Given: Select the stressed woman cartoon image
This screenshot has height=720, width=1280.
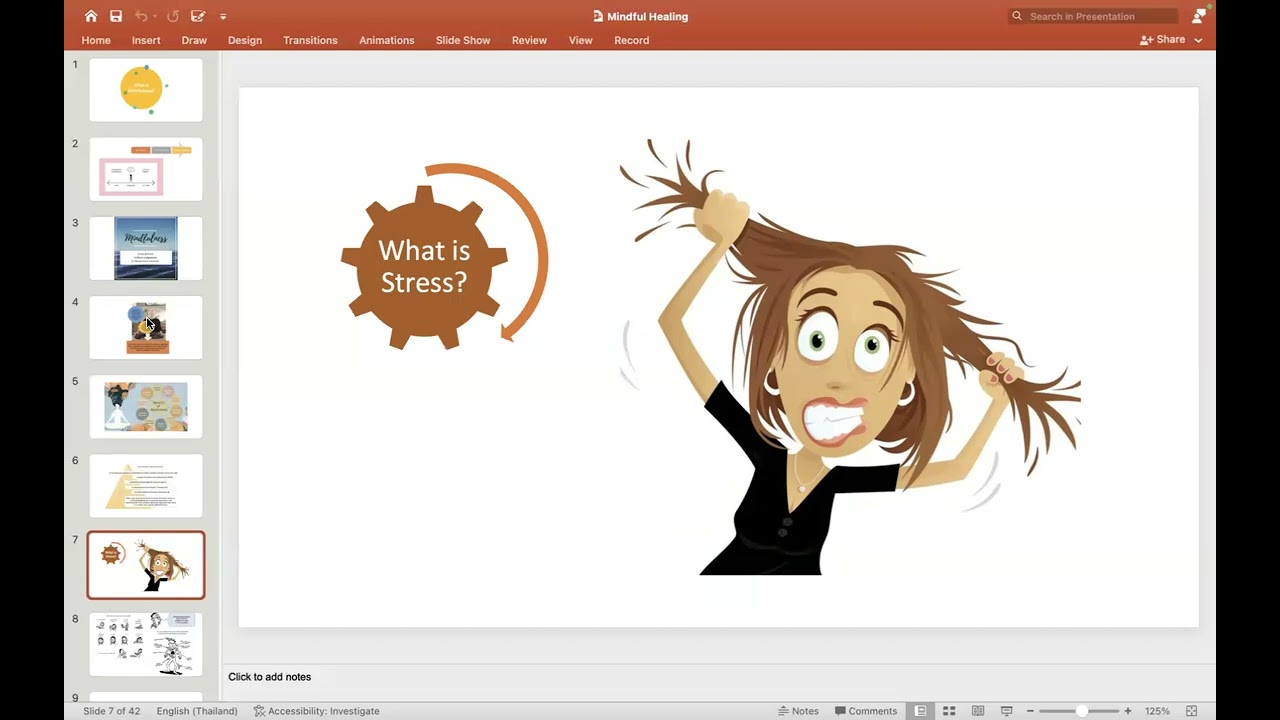Looking at the screenshot, I should pyautogui.click(x=850, y=357).
